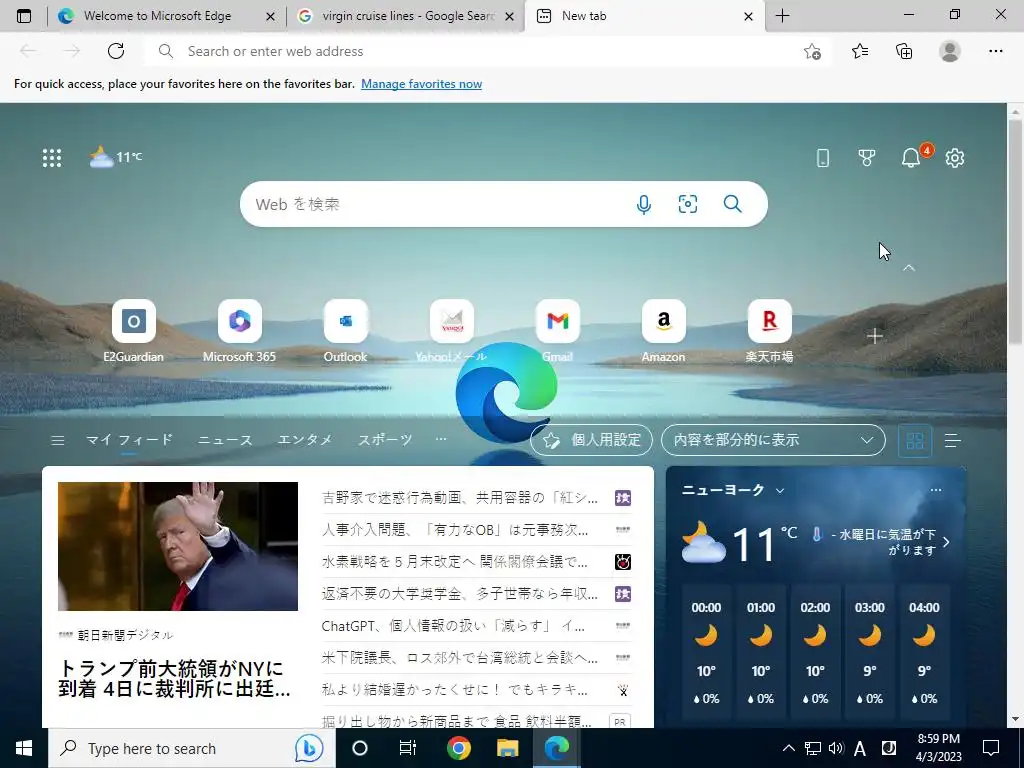The width and height of the screenshot is (1024, 768).
Task: Start visual search camera icon
Action: coord(688,204)
